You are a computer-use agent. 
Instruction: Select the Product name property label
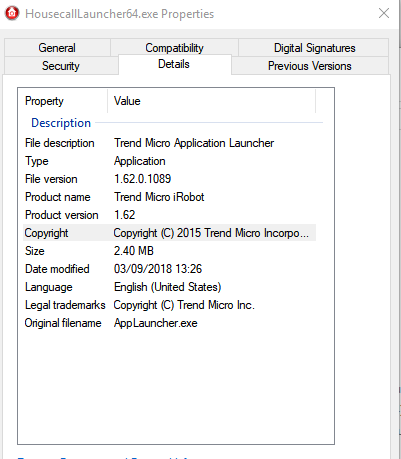click(58, 197)
